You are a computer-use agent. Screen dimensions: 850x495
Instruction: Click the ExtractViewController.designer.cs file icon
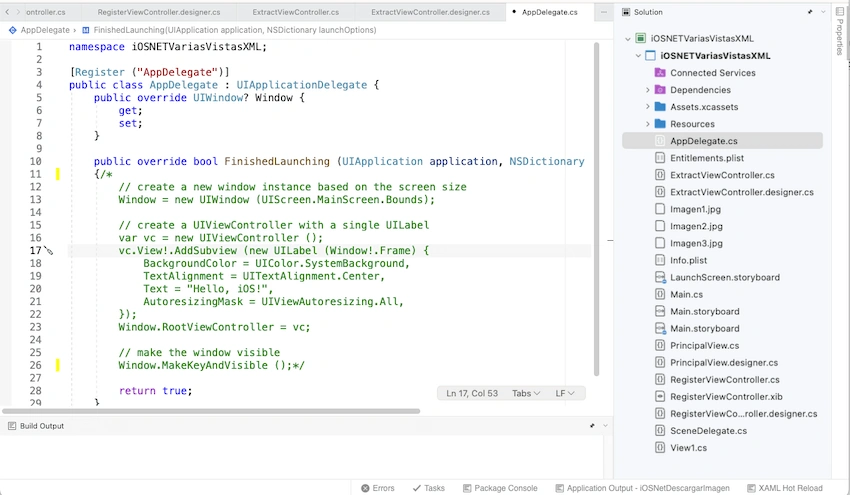[660, 192]
